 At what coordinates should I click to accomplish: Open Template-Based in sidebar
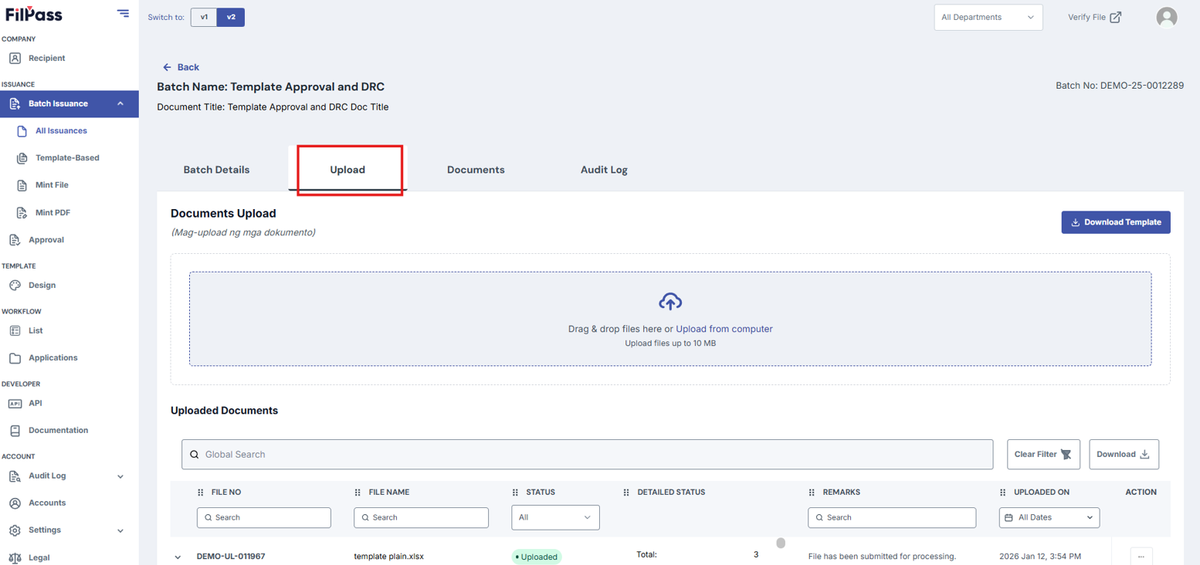click(x=67, y=158)
